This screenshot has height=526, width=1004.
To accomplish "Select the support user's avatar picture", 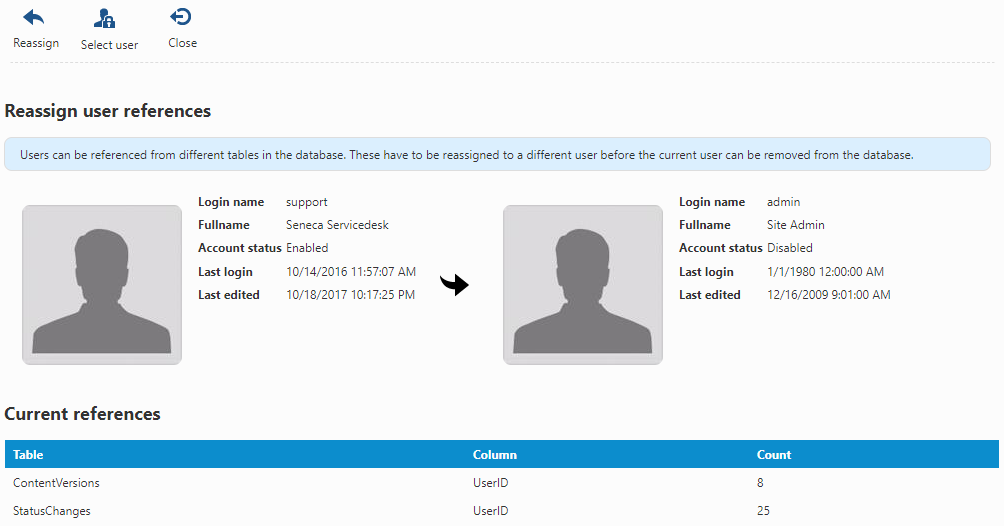I will [x=102, y=284].
